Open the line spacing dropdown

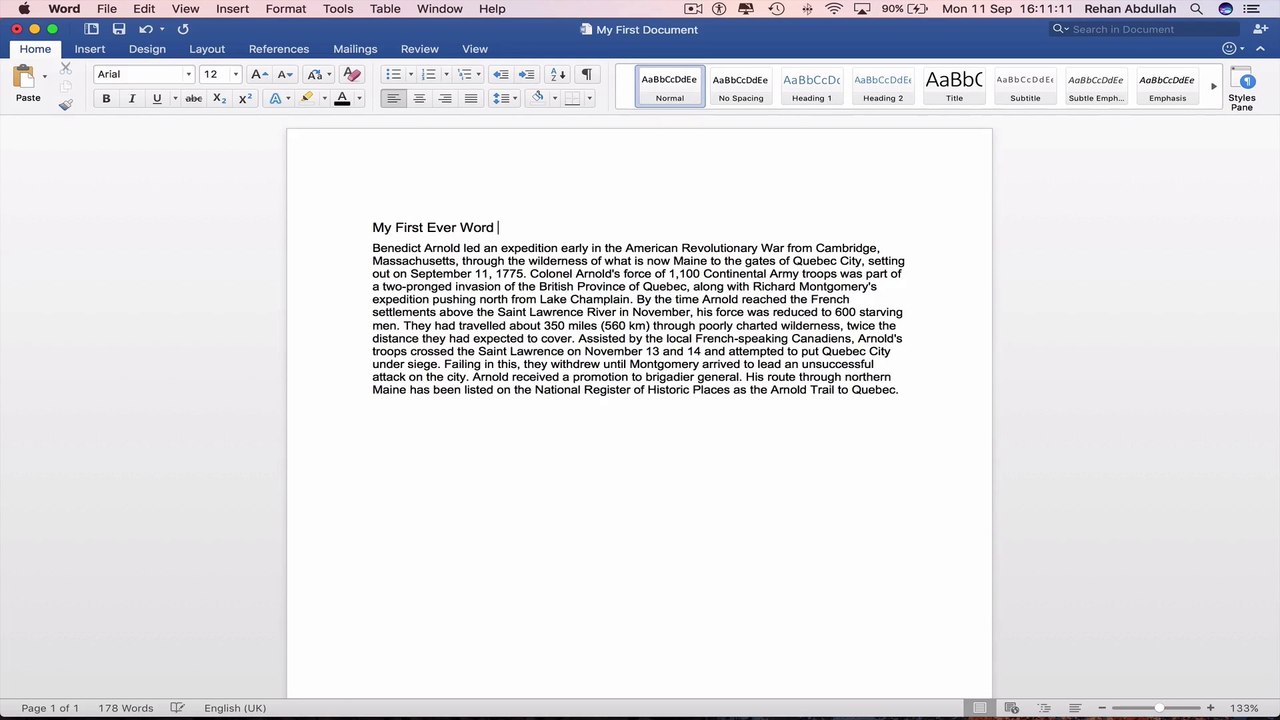(503, 98)
